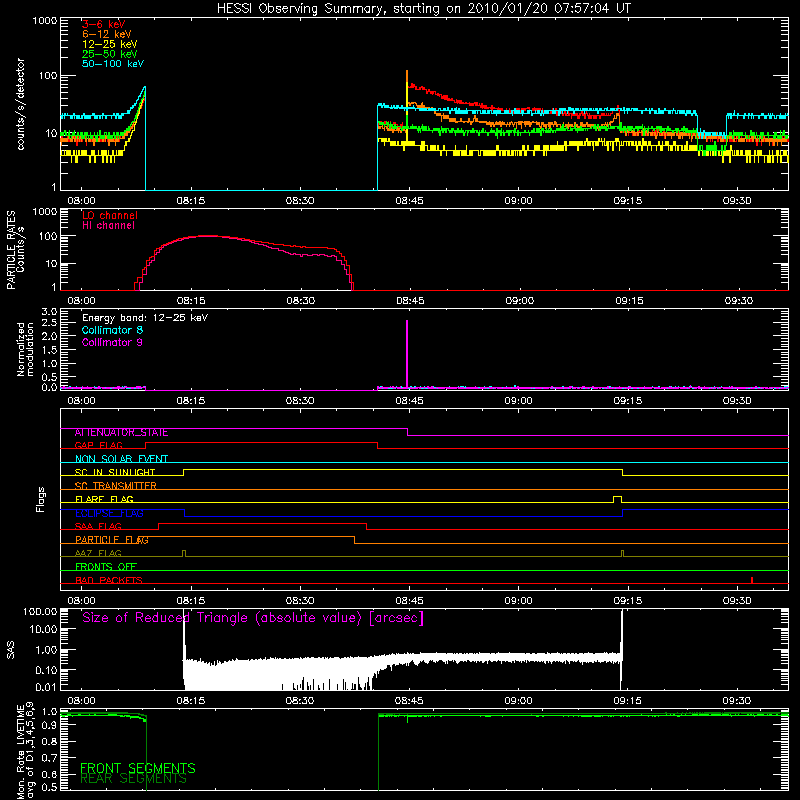Viewport: 800px width, 800px height.
Task: Select the HI channel legend label
Action: (x=108, y=226)
